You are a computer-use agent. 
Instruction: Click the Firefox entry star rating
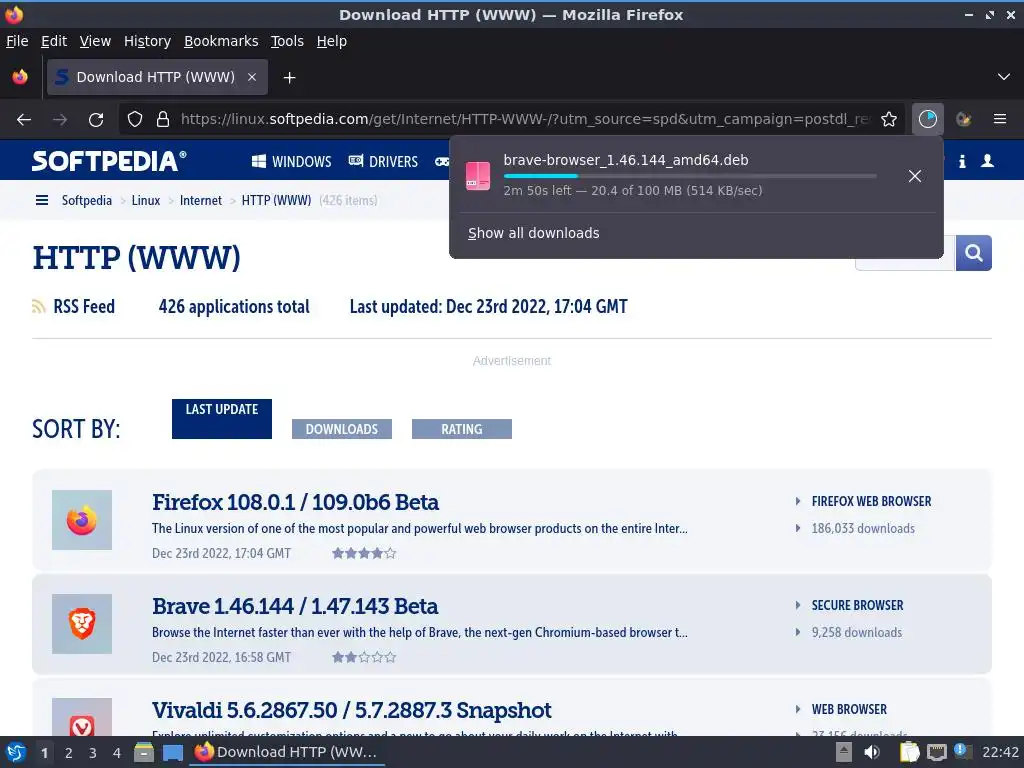click(x=364, y=553)
